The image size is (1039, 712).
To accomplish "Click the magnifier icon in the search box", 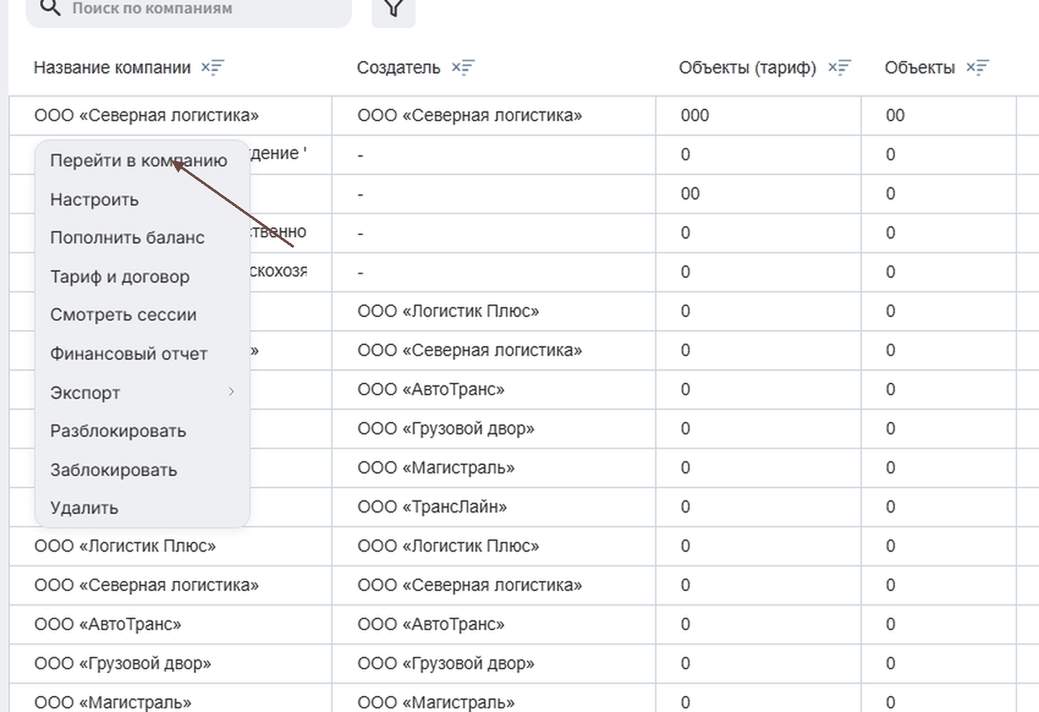I will [50, 7].
